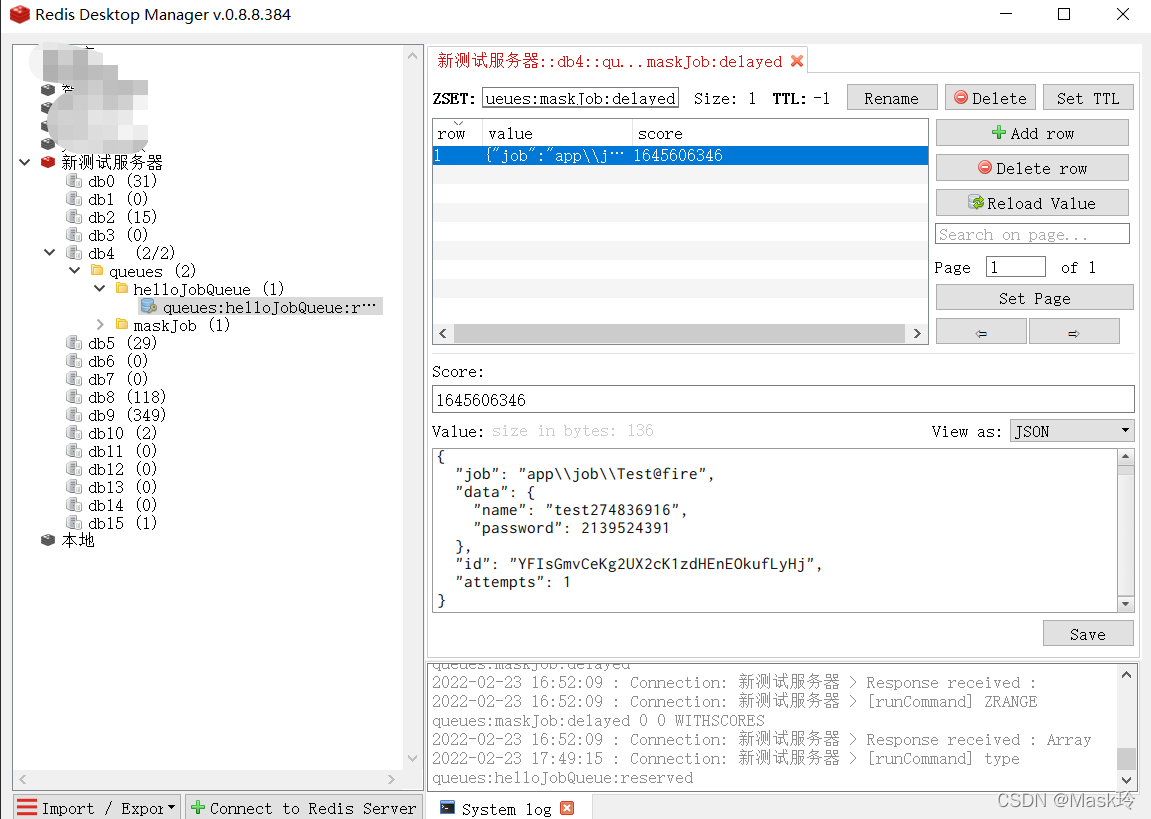Click the table horizontal scrollbar thumb
Image resolution: width=1151 pixels, height=819 pixels.
tap(679, 333)
